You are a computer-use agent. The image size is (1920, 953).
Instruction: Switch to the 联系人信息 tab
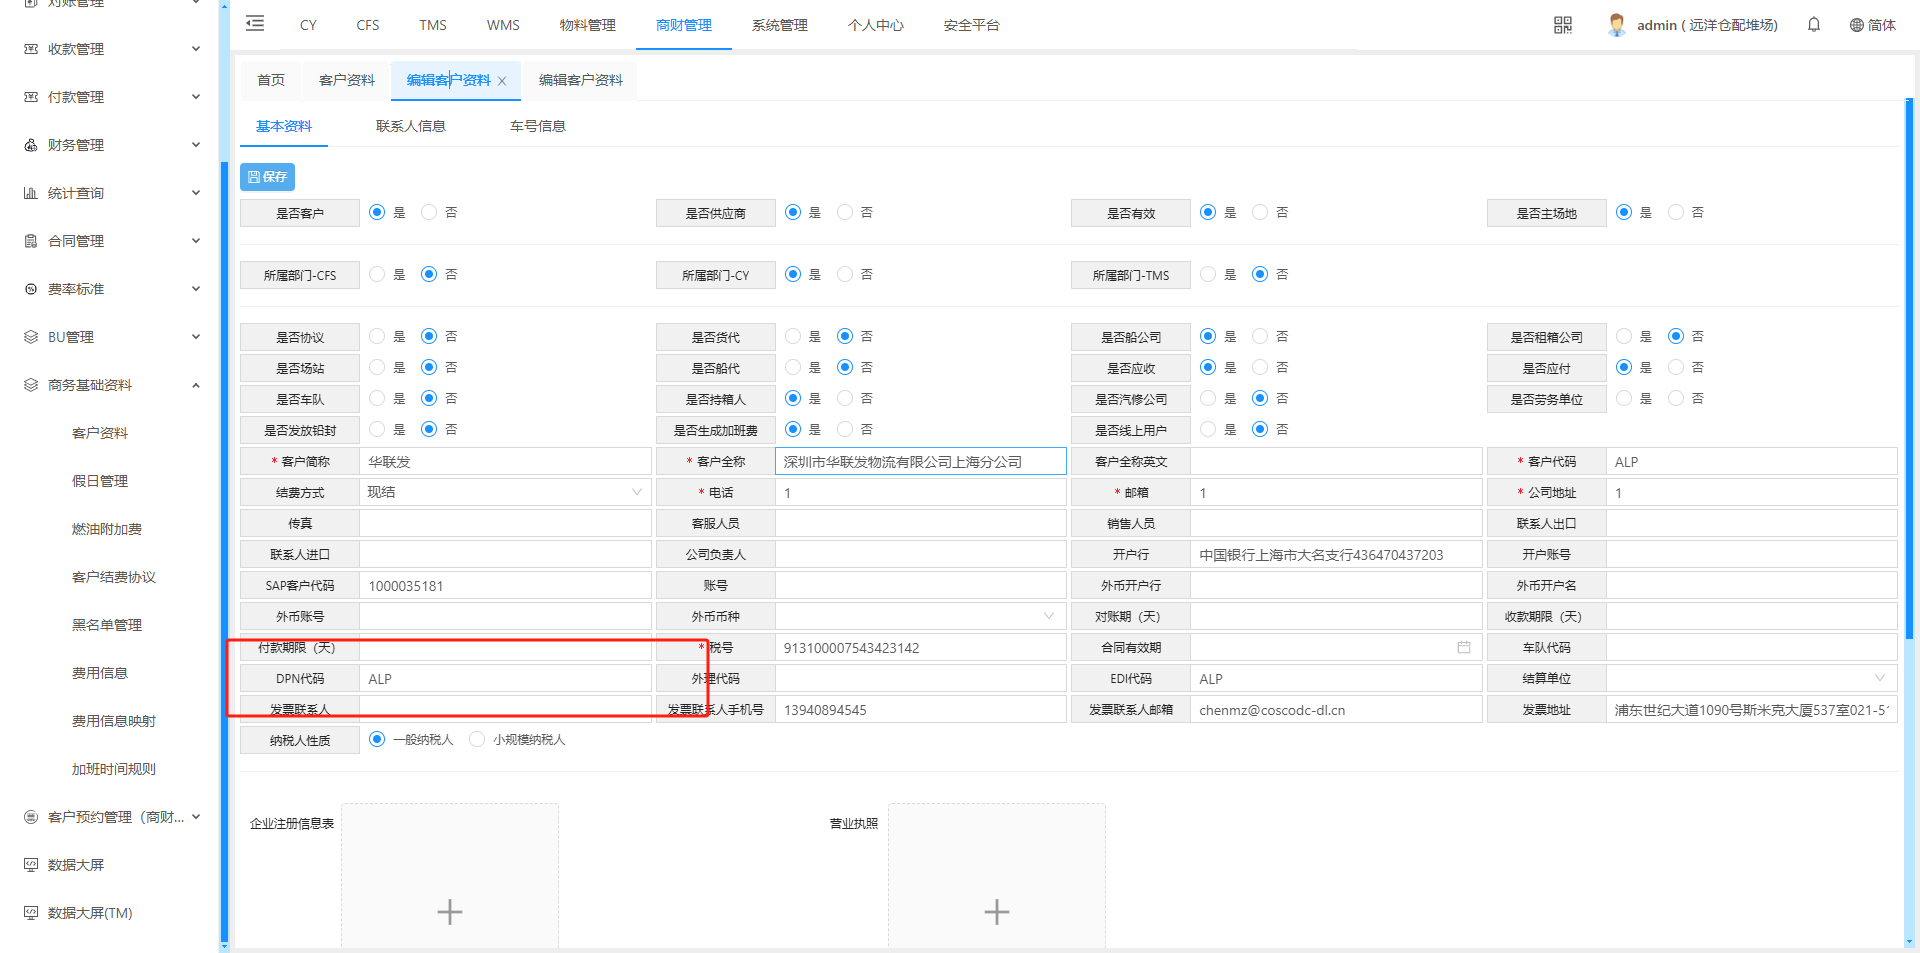(x=410, y=126)
